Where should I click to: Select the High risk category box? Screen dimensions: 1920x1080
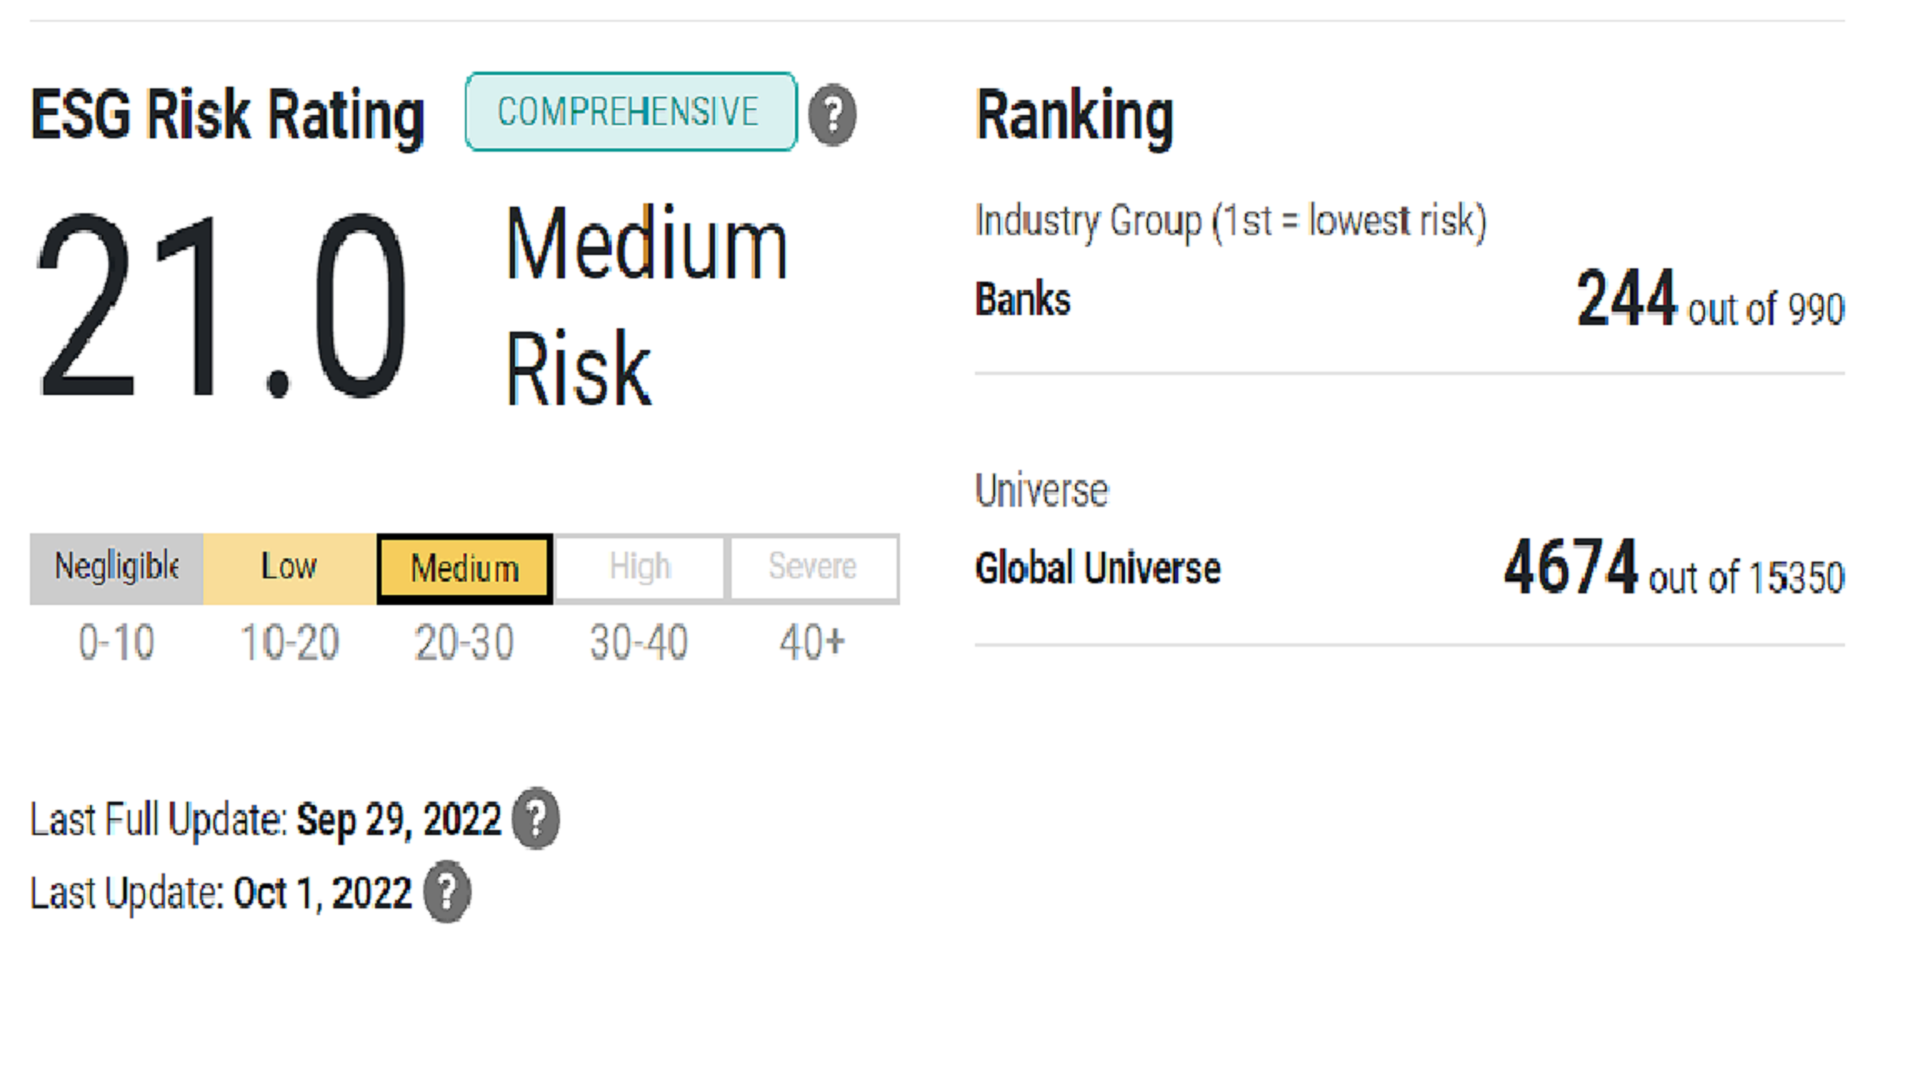[x=639, y=567]
